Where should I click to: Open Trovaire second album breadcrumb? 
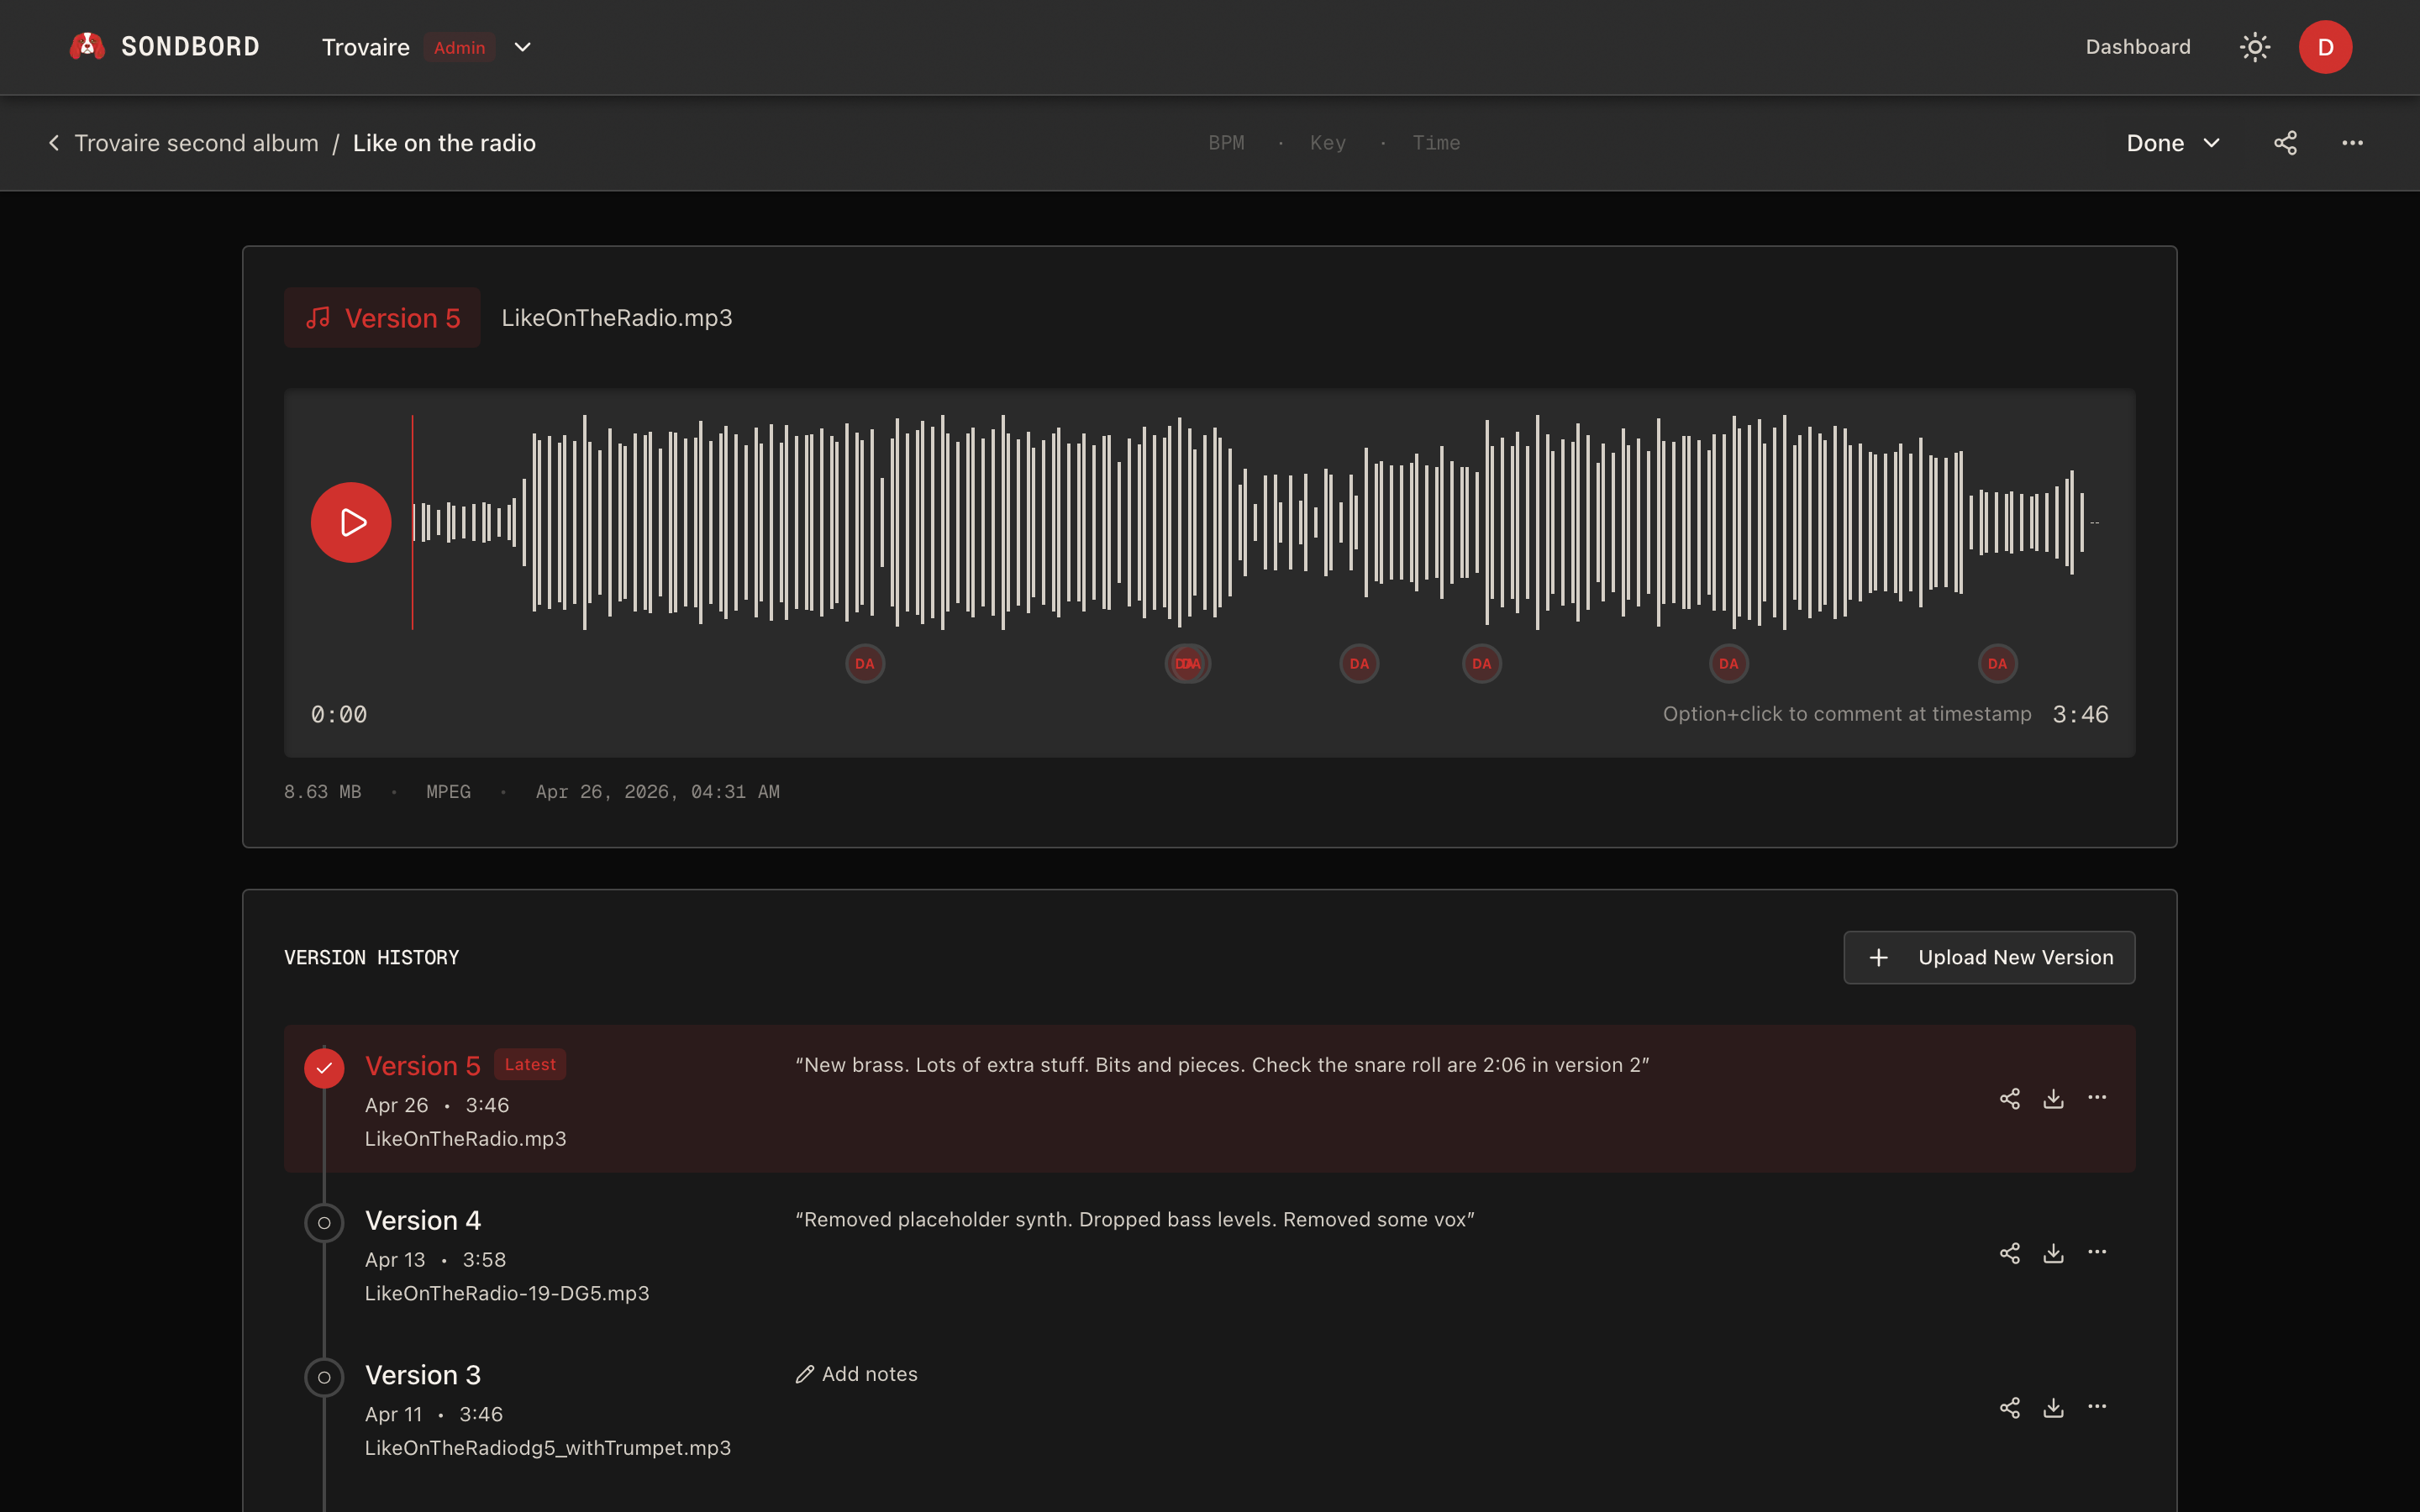click(196, 143)
